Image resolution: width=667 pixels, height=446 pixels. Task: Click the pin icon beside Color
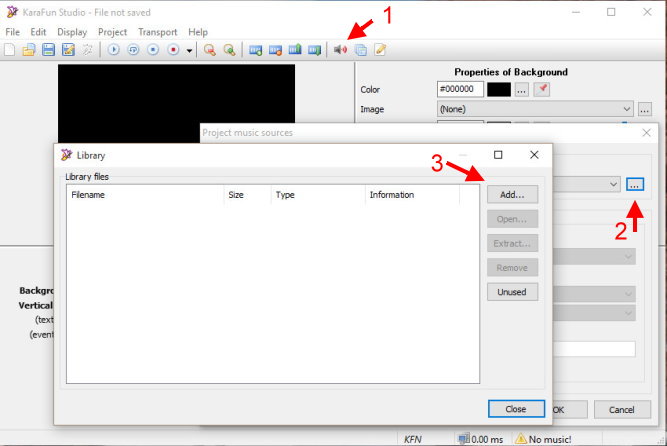click(542, 89)
